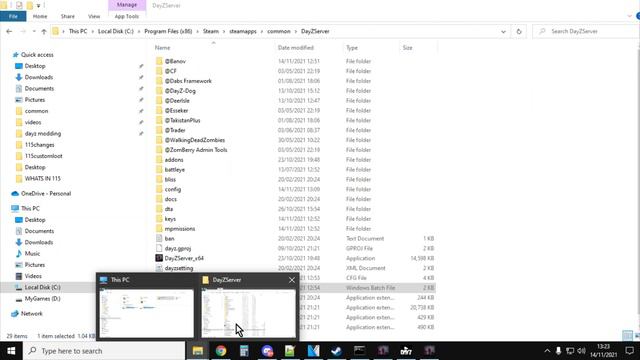Select Network in navigation pane
Viewport: 640px width, 360px height.
[x=31, y=313]
